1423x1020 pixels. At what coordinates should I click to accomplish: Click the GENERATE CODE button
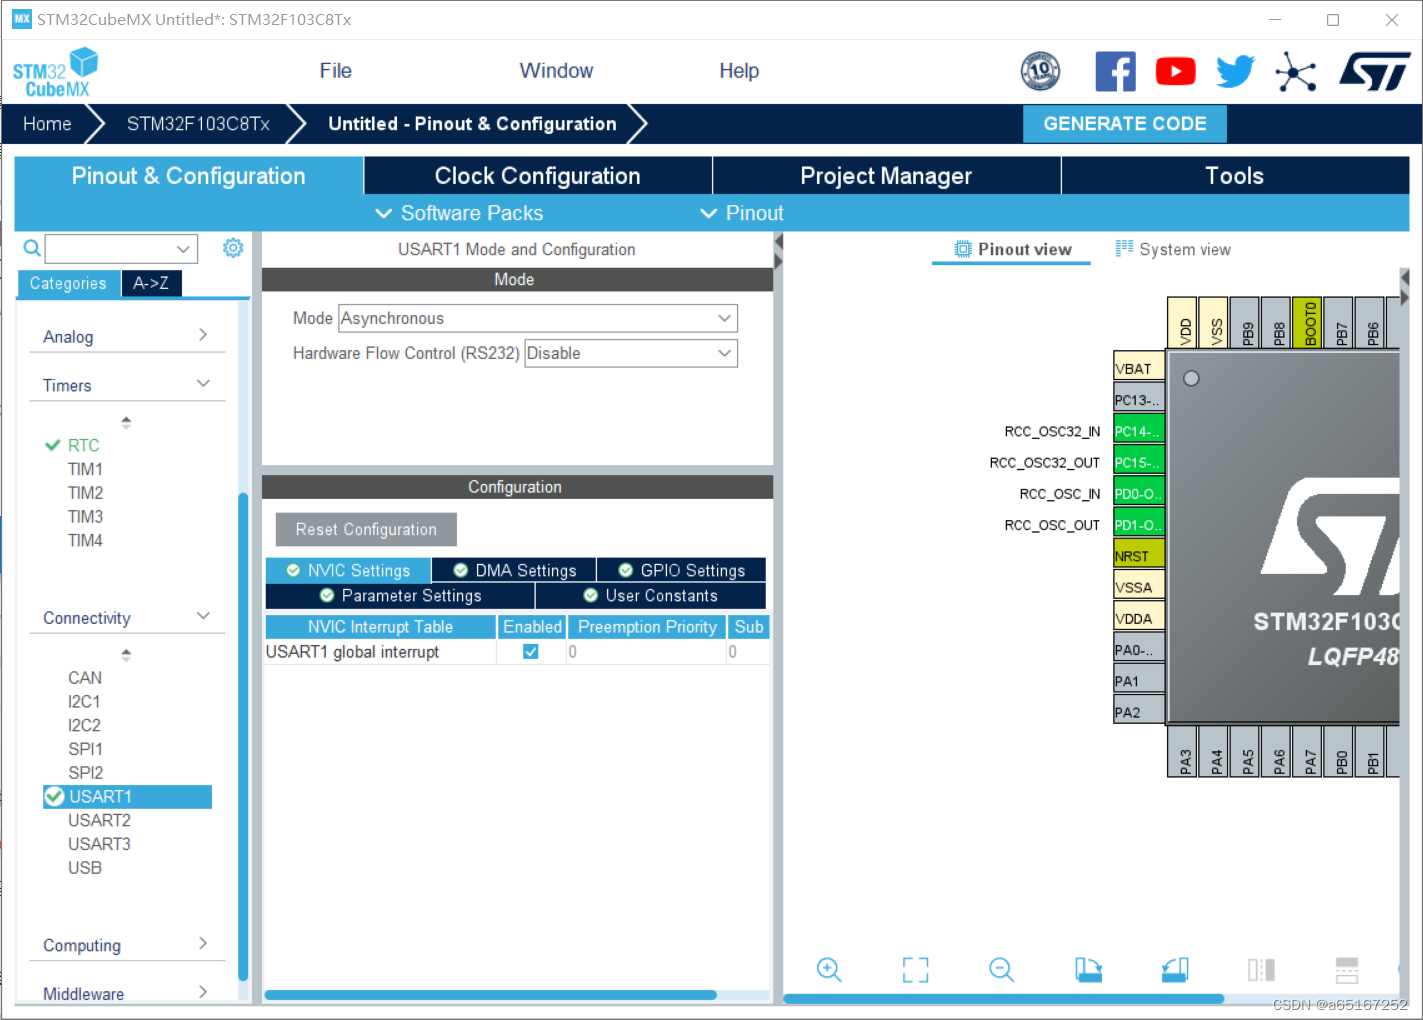point(1125,123)
